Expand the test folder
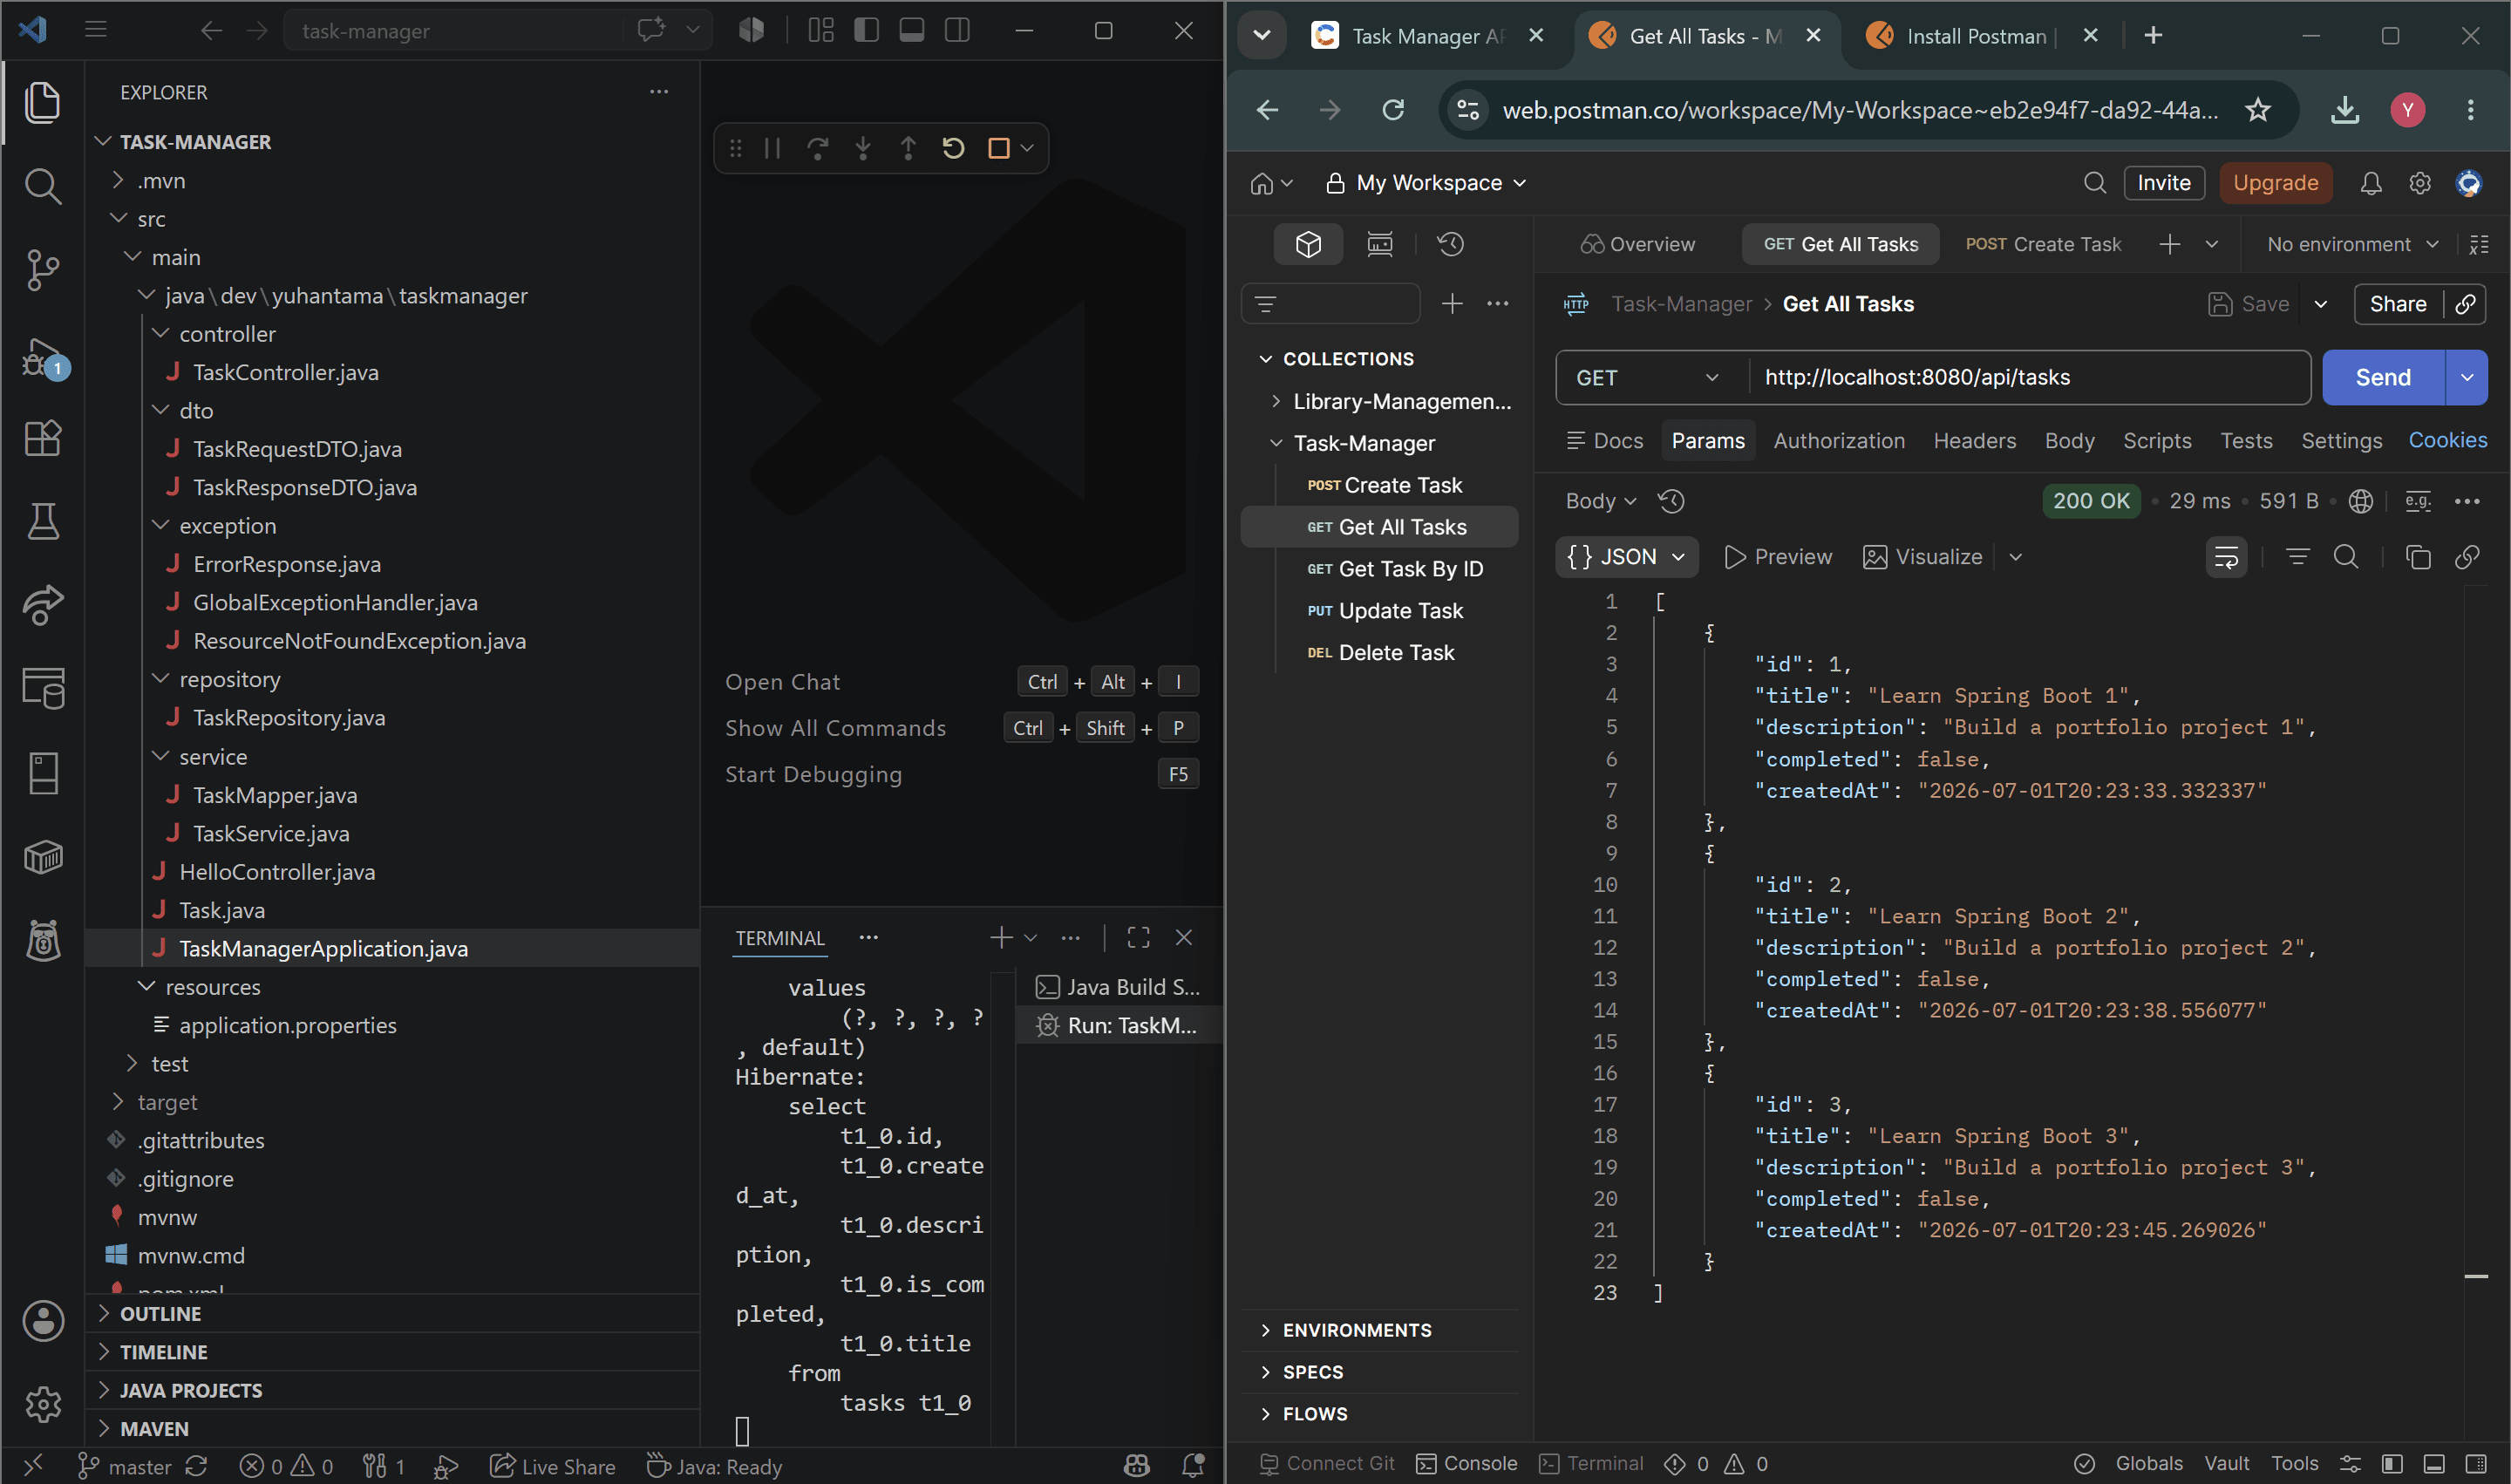Screen dimensions: 2511x1484 169,1063
